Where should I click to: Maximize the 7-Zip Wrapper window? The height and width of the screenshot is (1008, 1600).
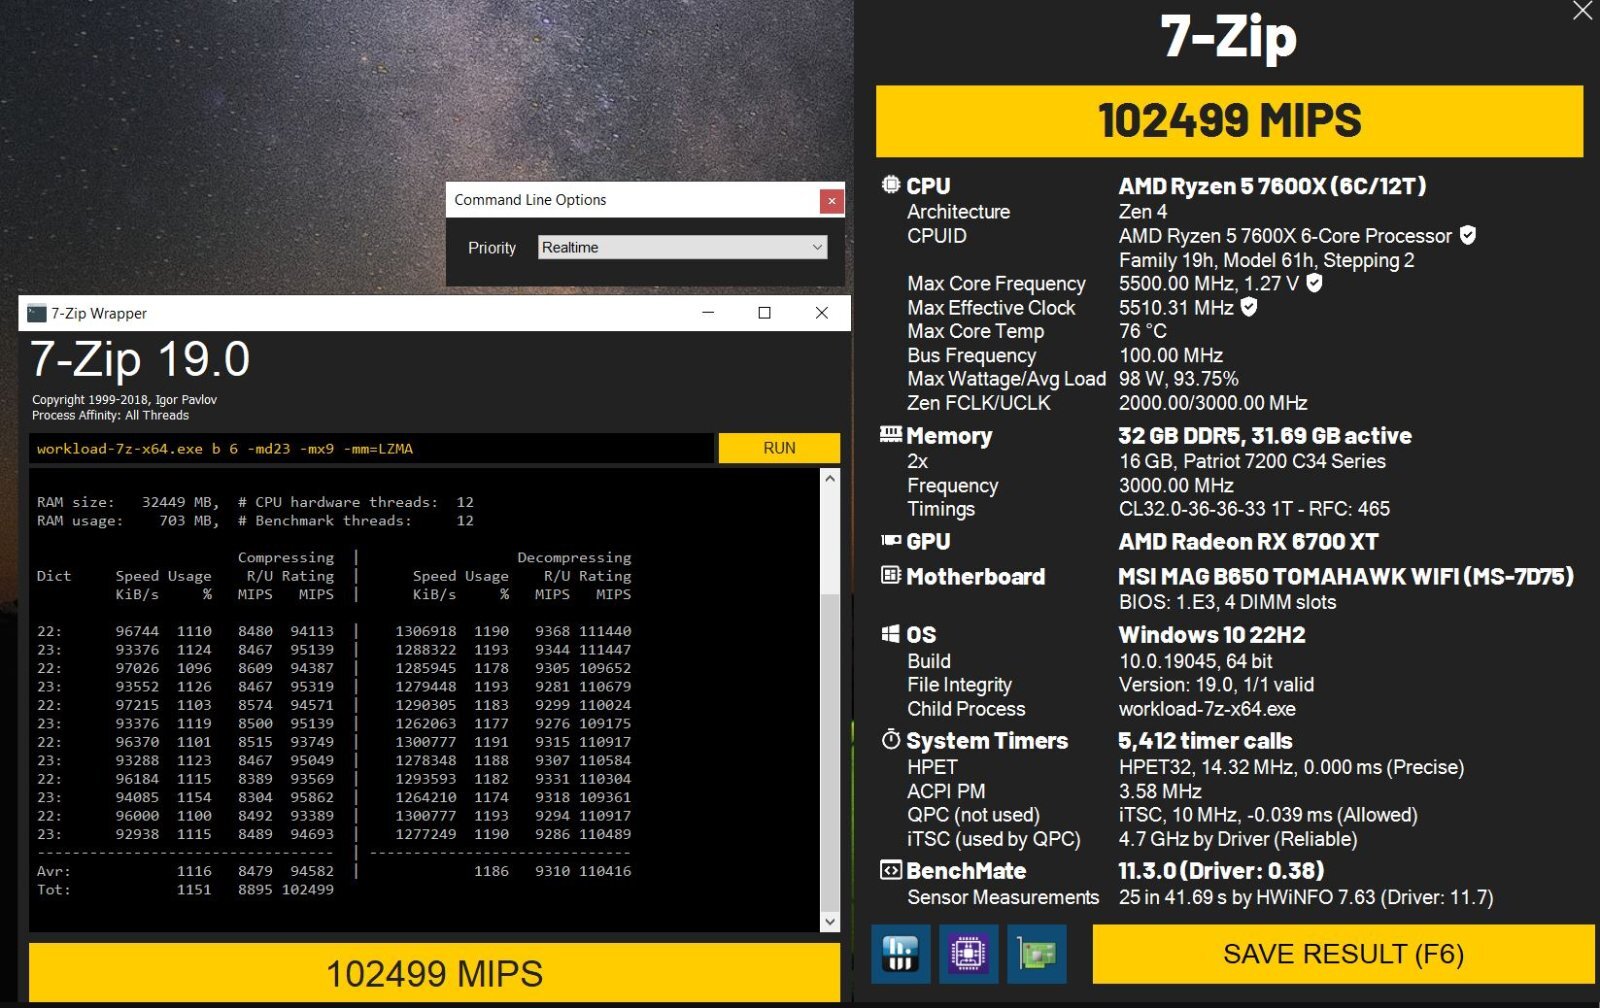[764, 313]
